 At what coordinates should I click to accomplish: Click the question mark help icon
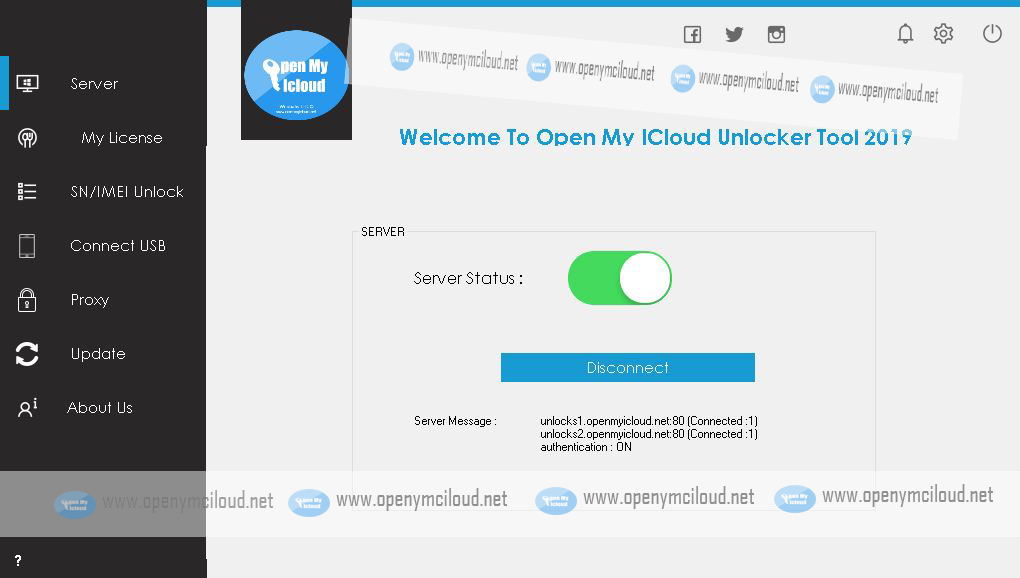click(x=18, y=560)
